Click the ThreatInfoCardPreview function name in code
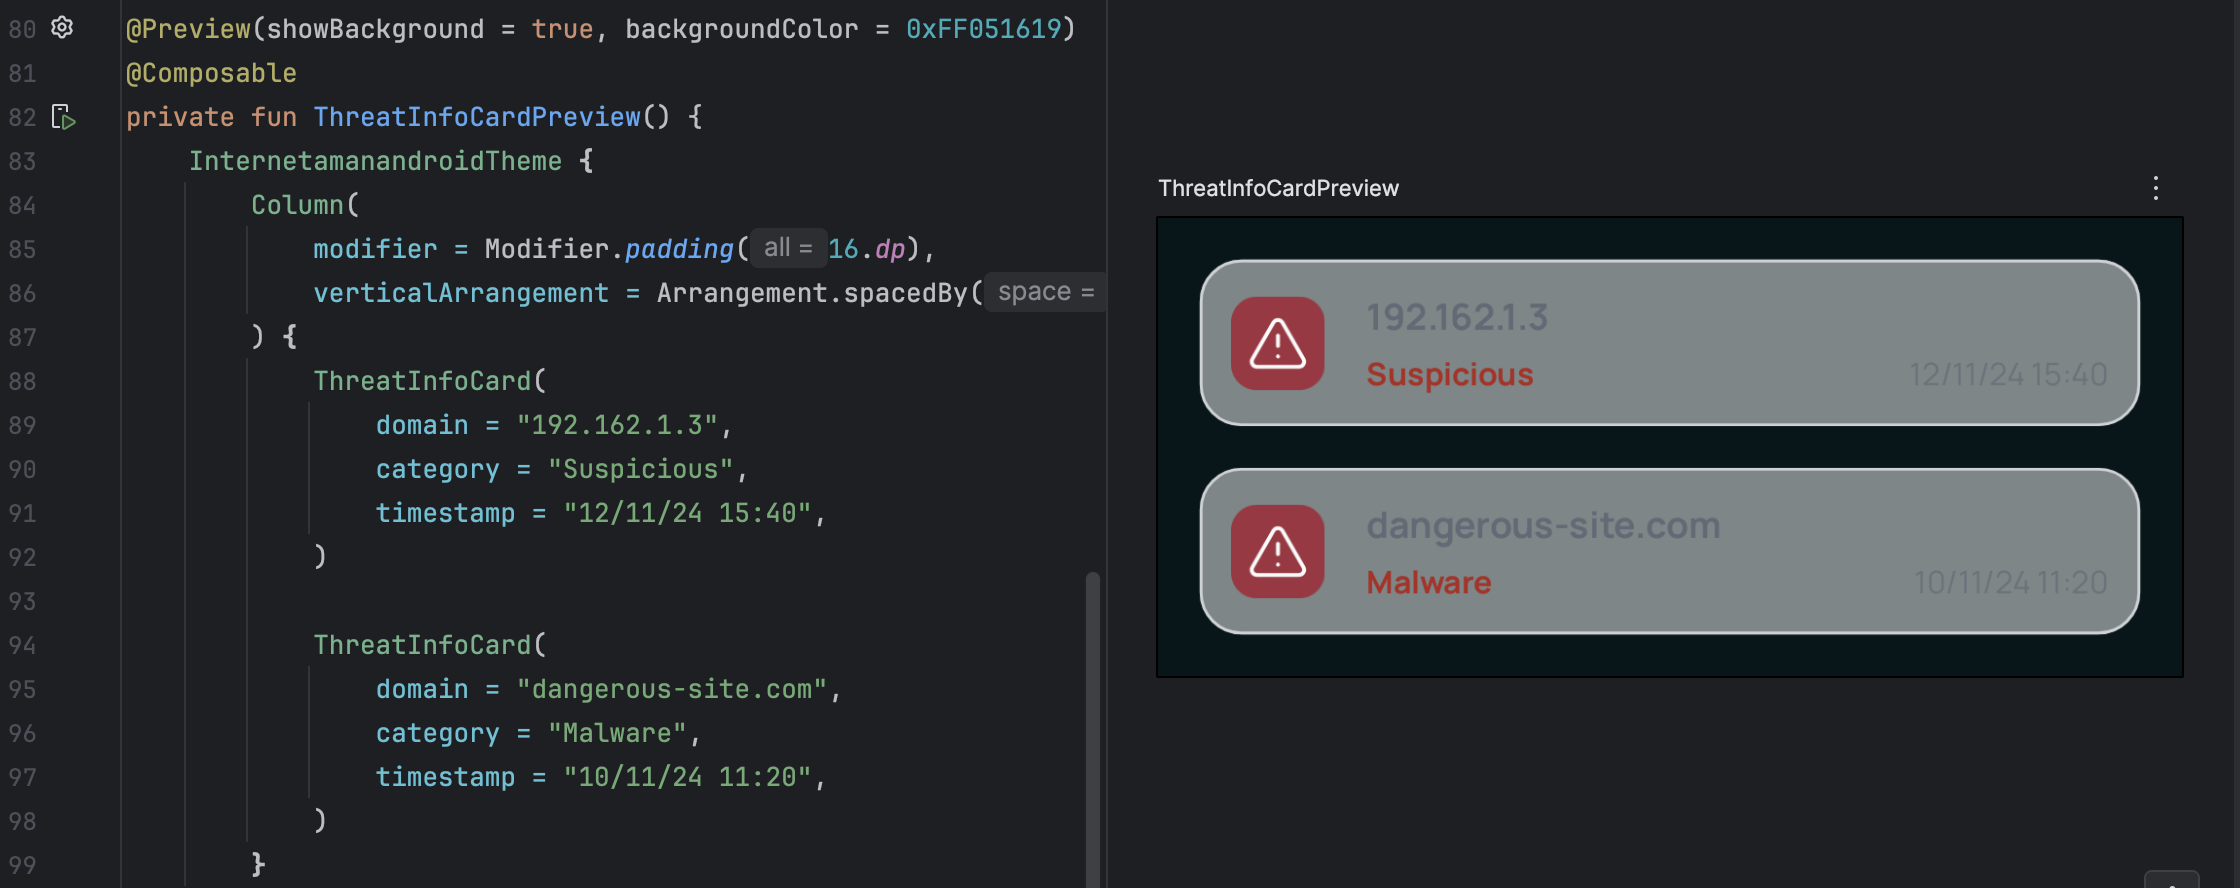 point(477,117)
